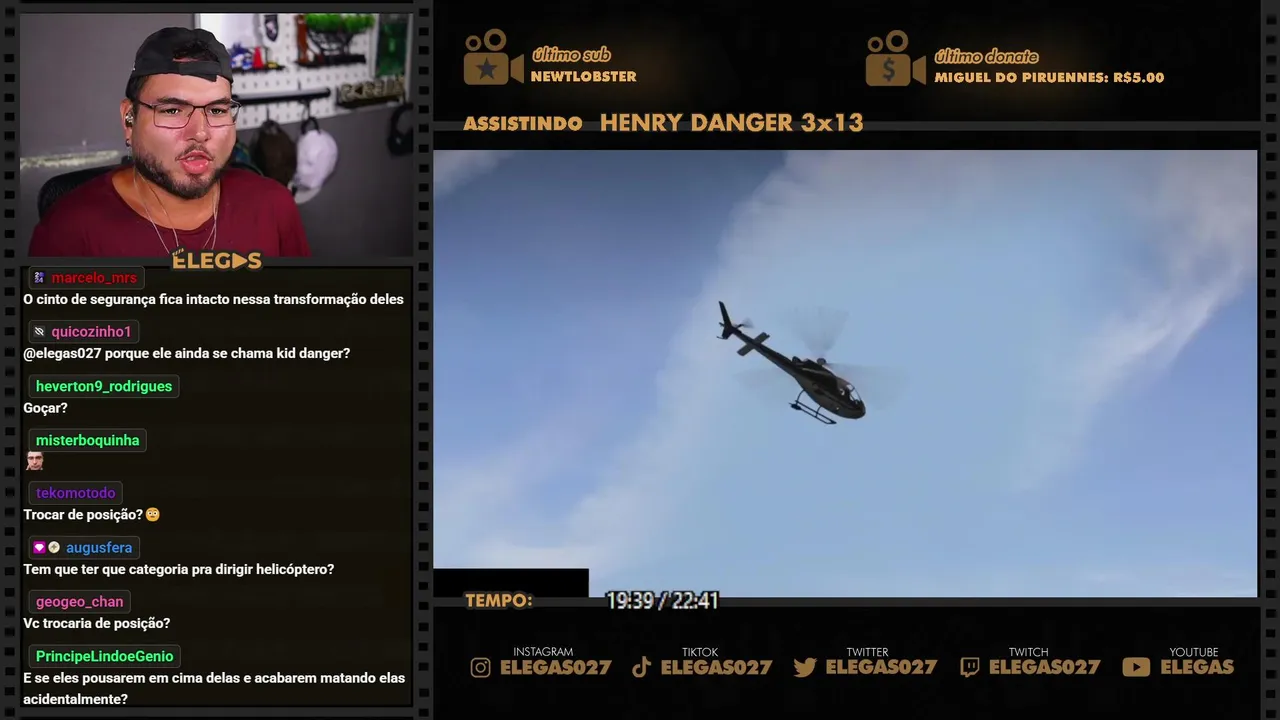
Task: Click the TEMPO: label
Action: tap(498, 601)
